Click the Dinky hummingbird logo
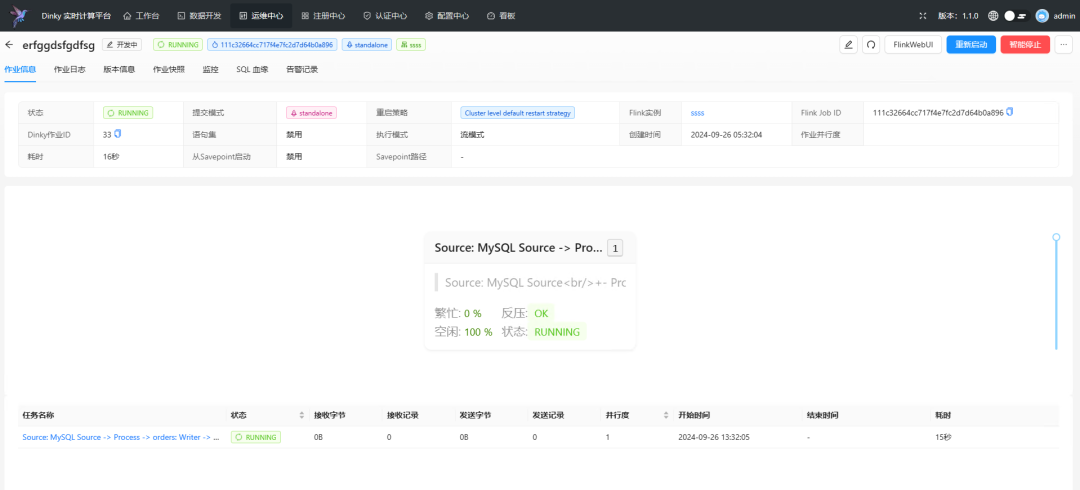This screenshot has height=490, width=1080. pyautogui.click(x=17, y=15)
